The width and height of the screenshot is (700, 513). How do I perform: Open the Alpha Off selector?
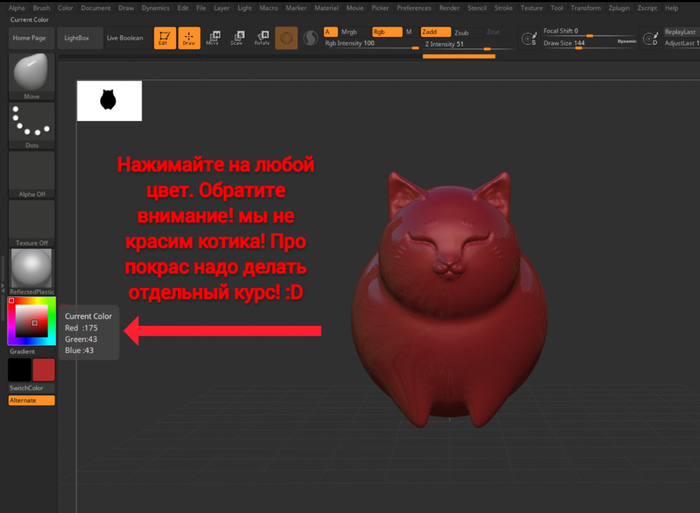tap(31, 174)
